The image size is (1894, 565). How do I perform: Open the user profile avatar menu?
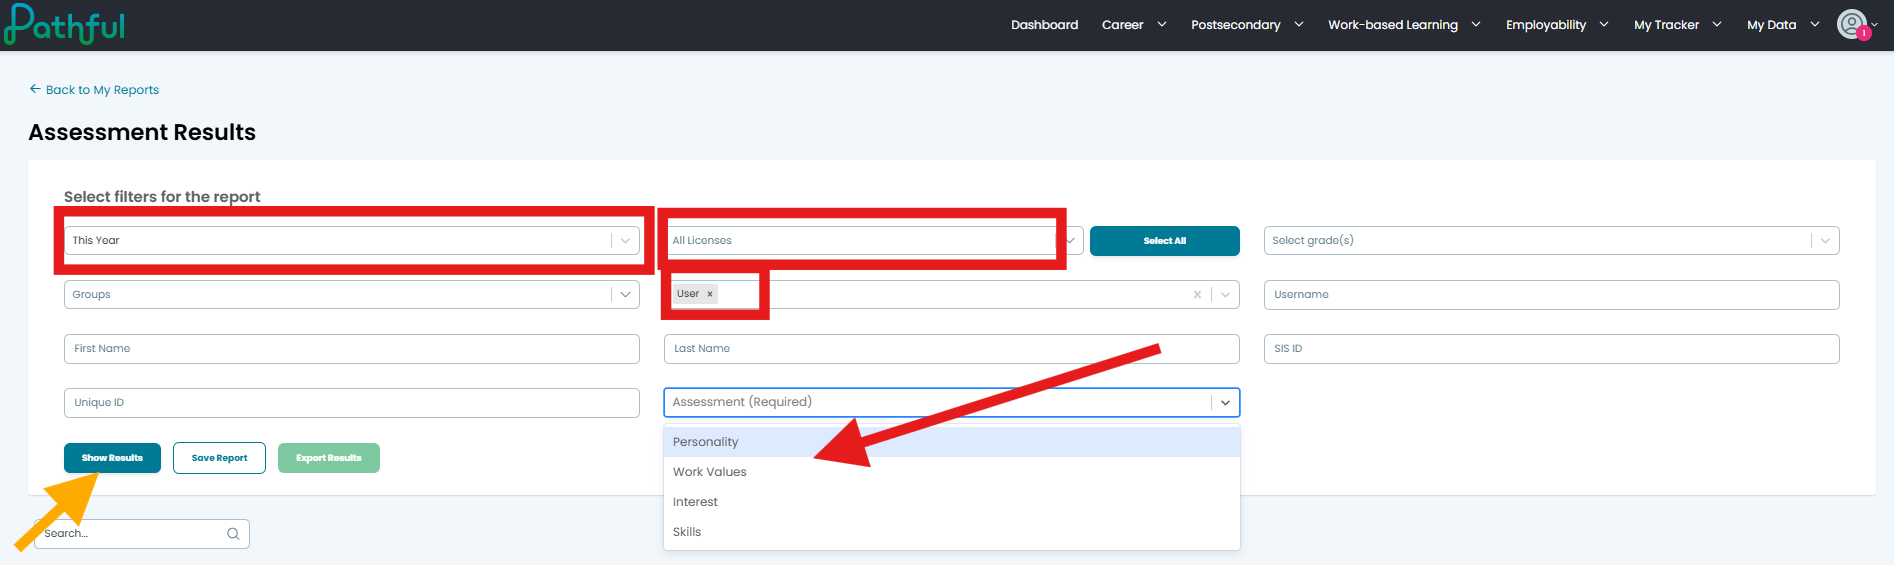[x=1853, y=24]
